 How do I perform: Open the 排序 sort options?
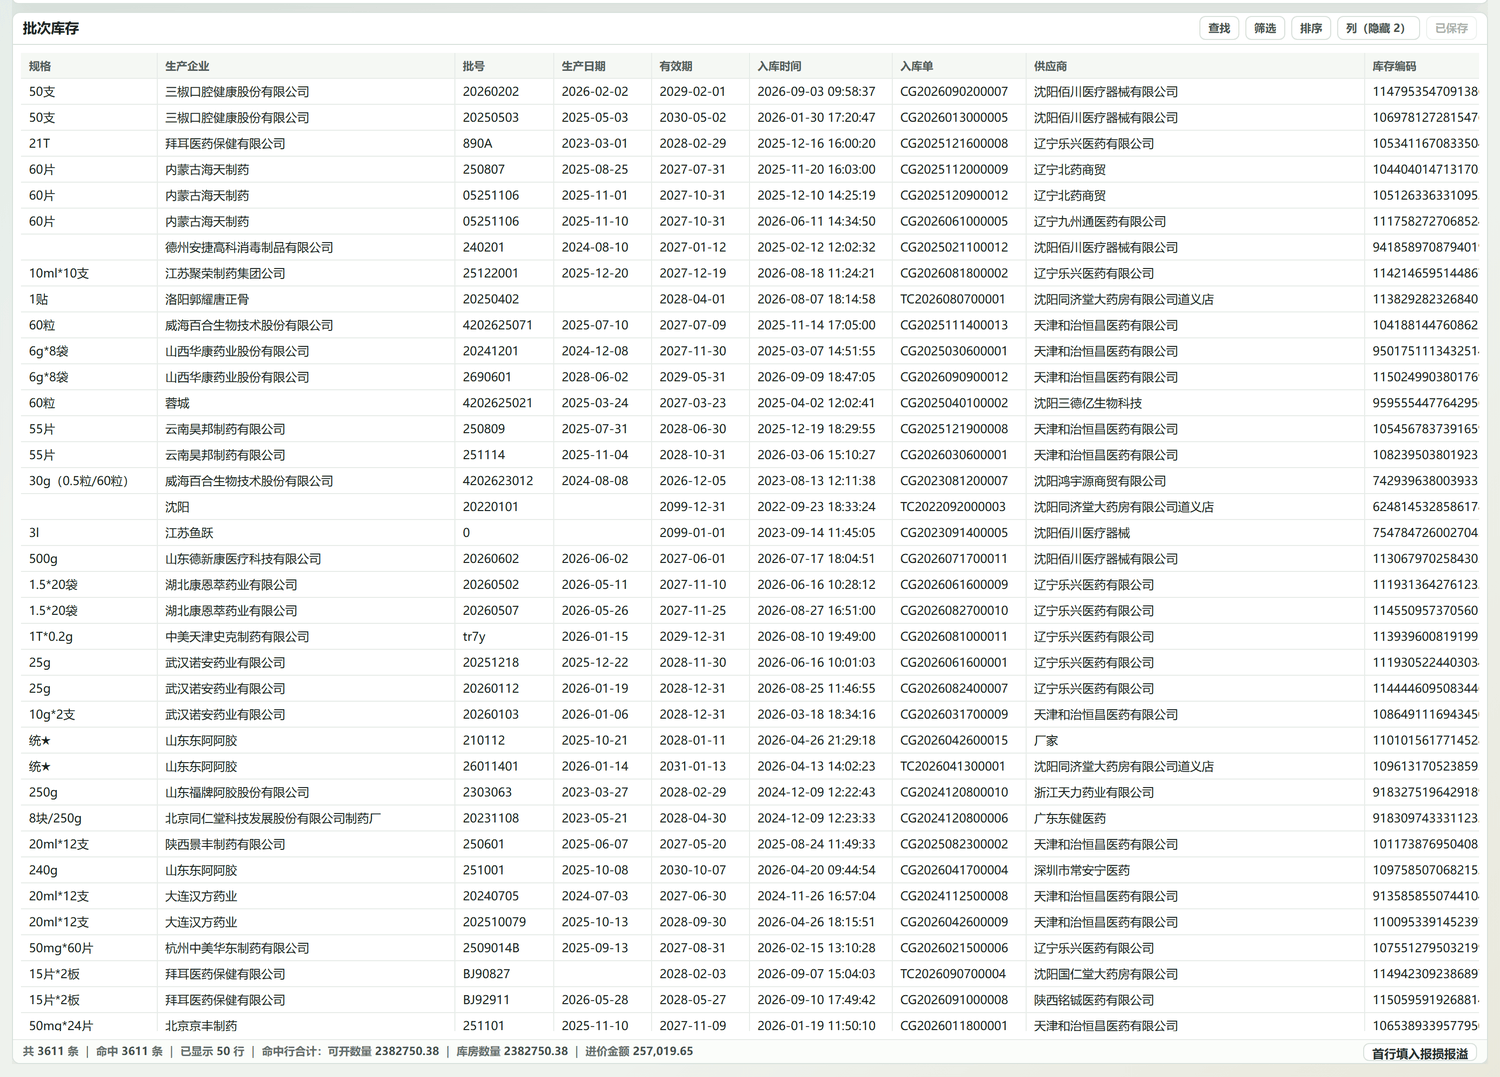coord(1311,28)
